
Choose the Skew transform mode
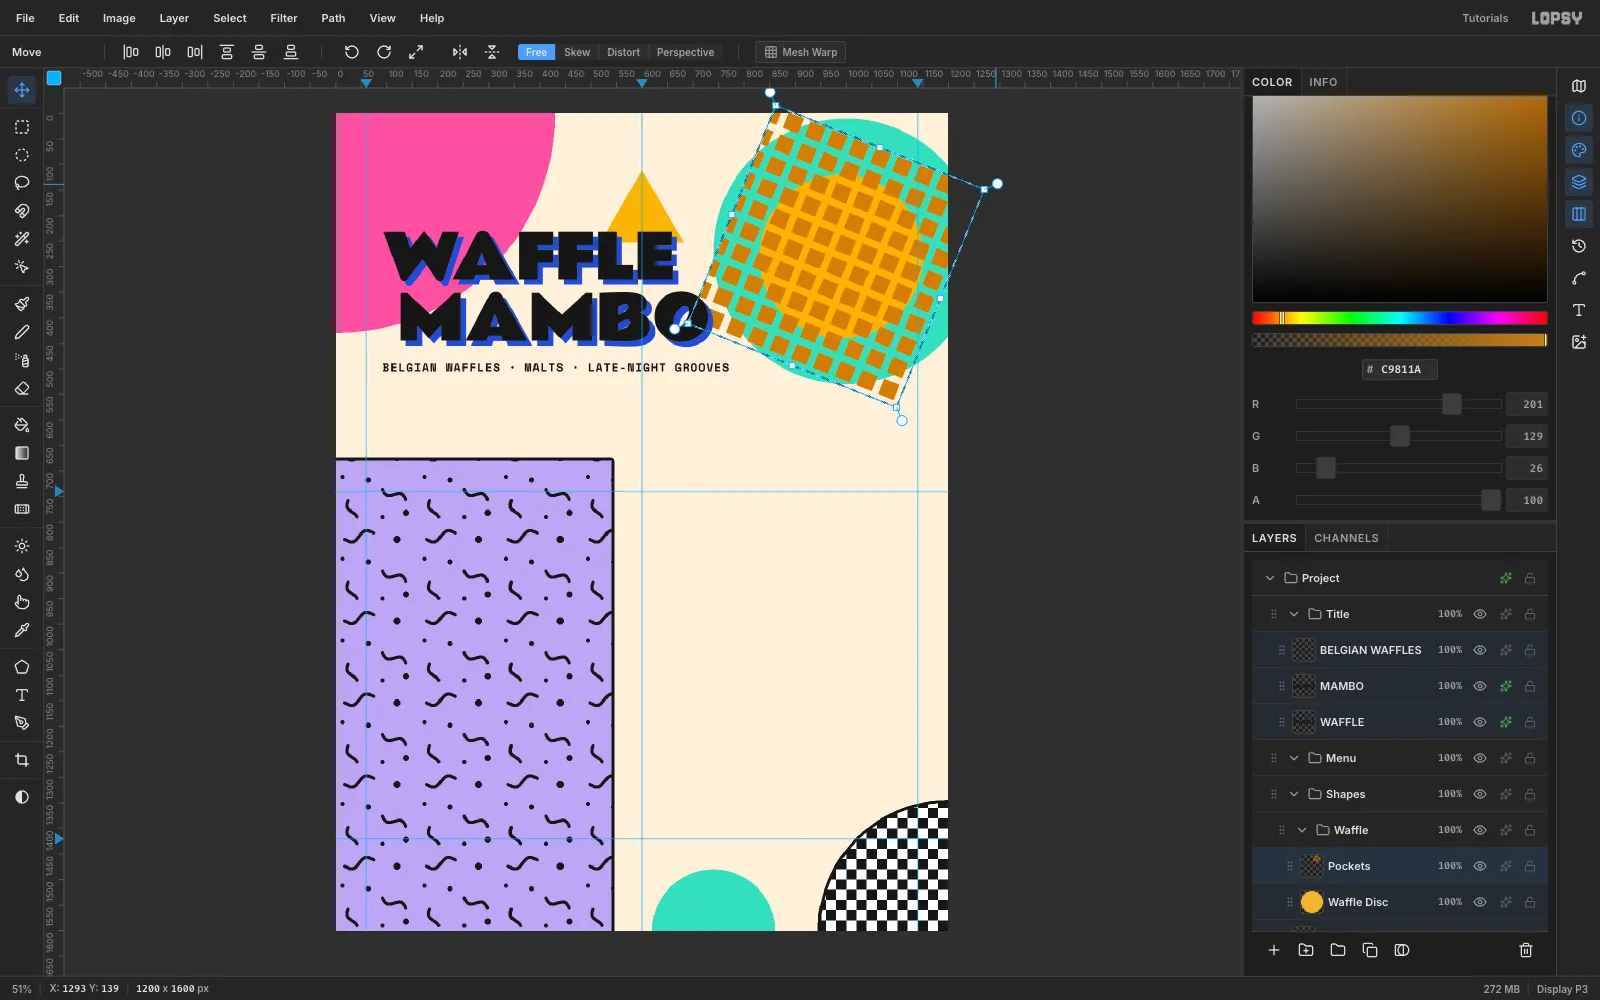coord(577,52)
